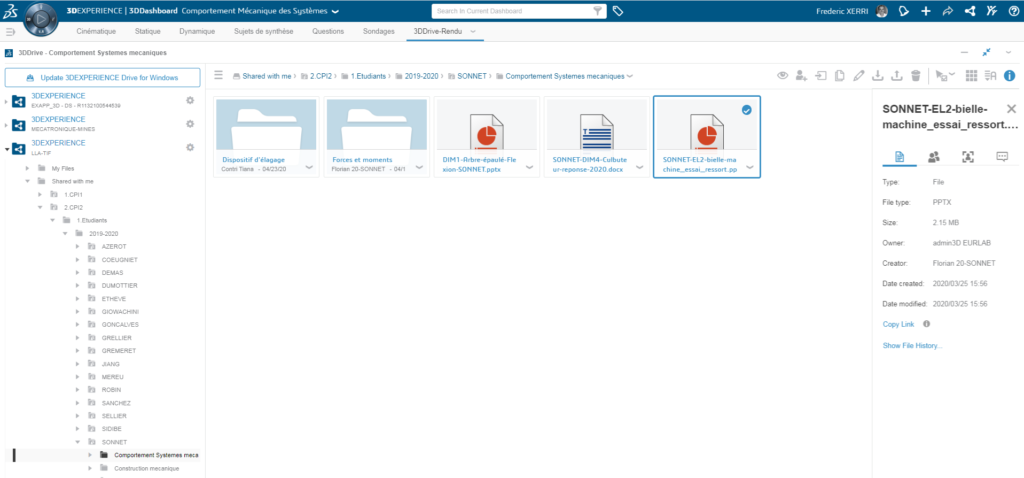This screenshot has width=1024, height=478.
Task: Click the Copy file icon
Action: 840,76
